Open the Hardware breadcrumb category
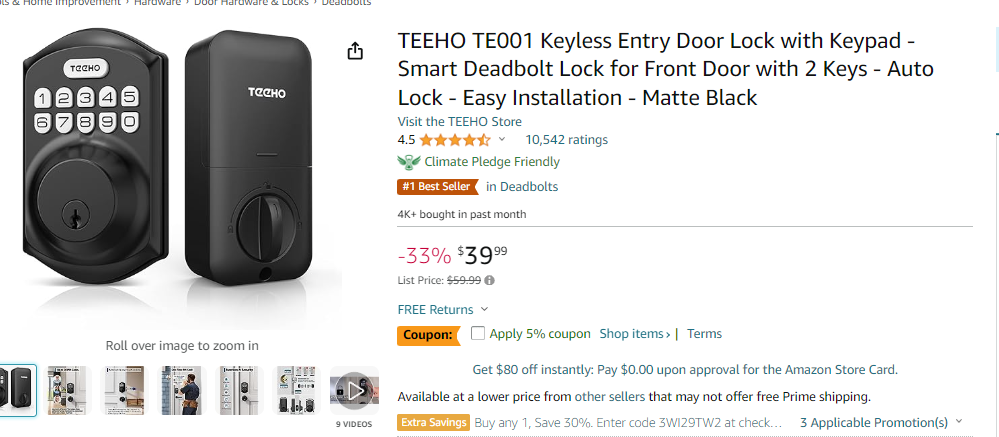 (x=157, y=3)
